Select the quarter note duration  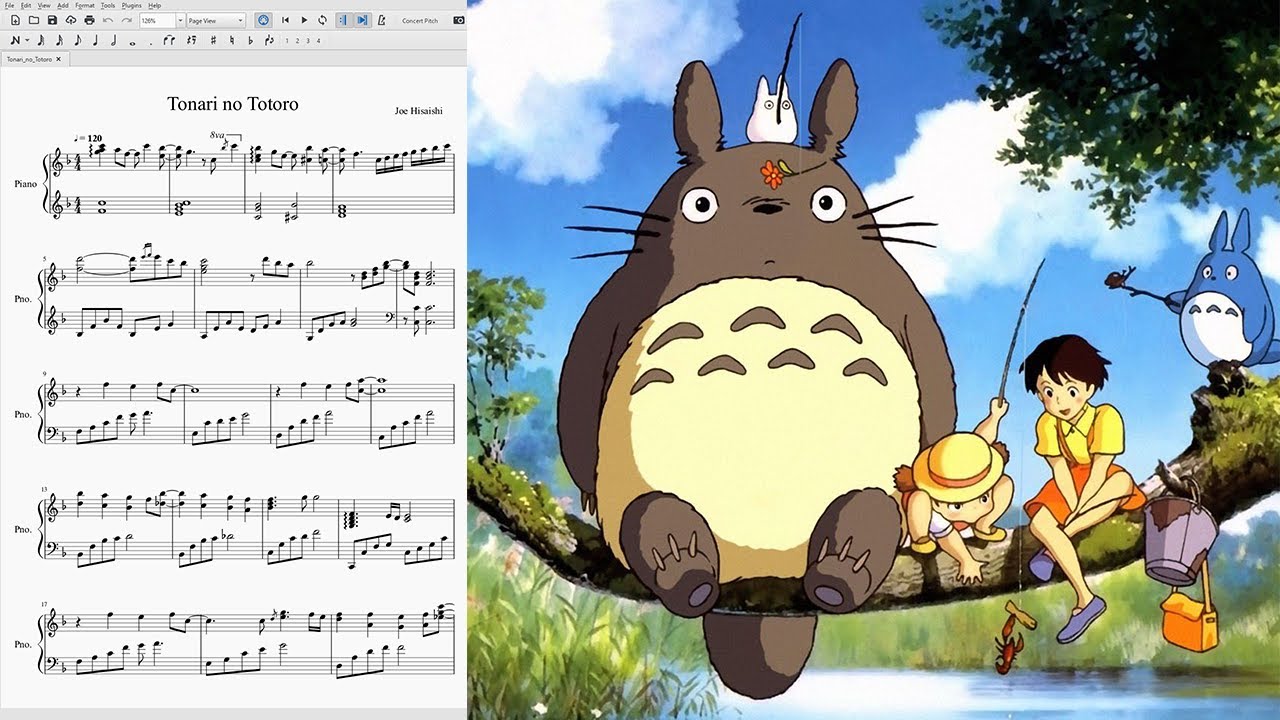coord(95,40)
